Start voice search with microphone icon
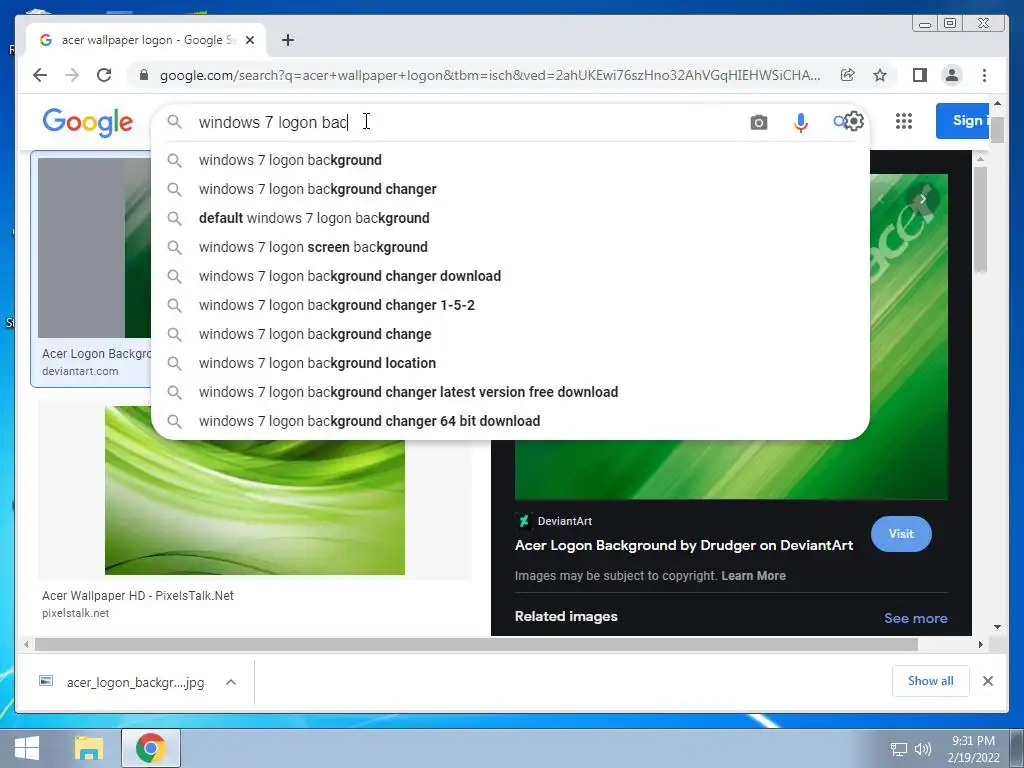The height and width of the screenshot is (768, 1024). pyautogui.click(x=800, y=122)
